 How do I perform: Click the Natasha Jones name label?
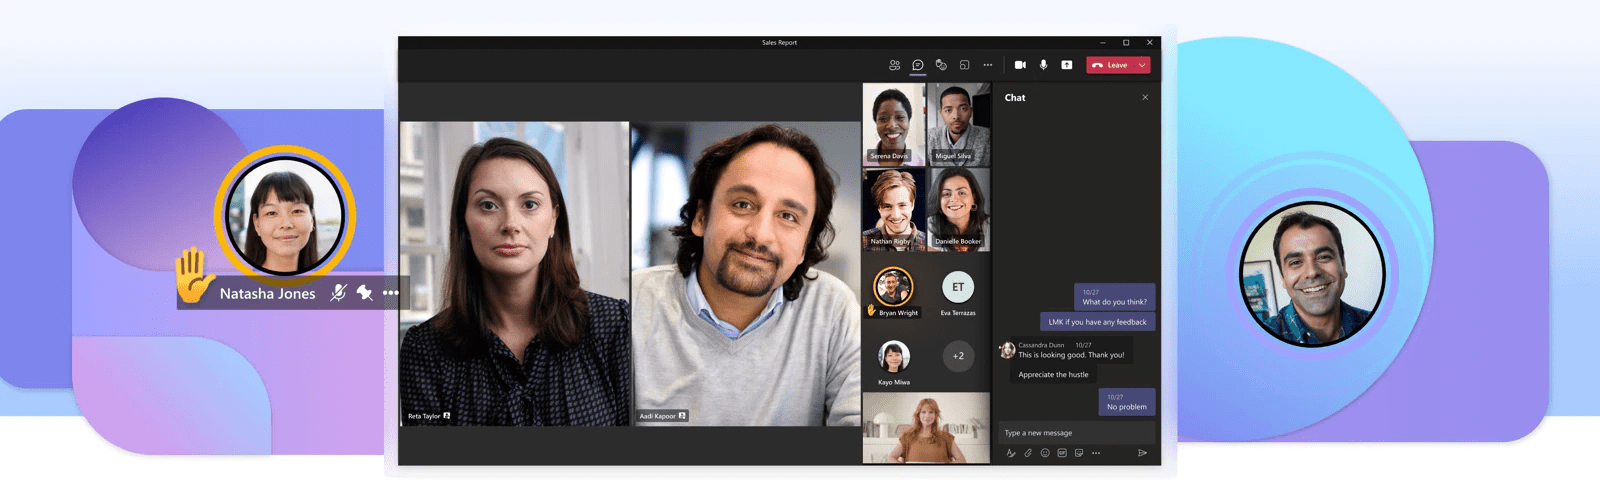(267, 293)
